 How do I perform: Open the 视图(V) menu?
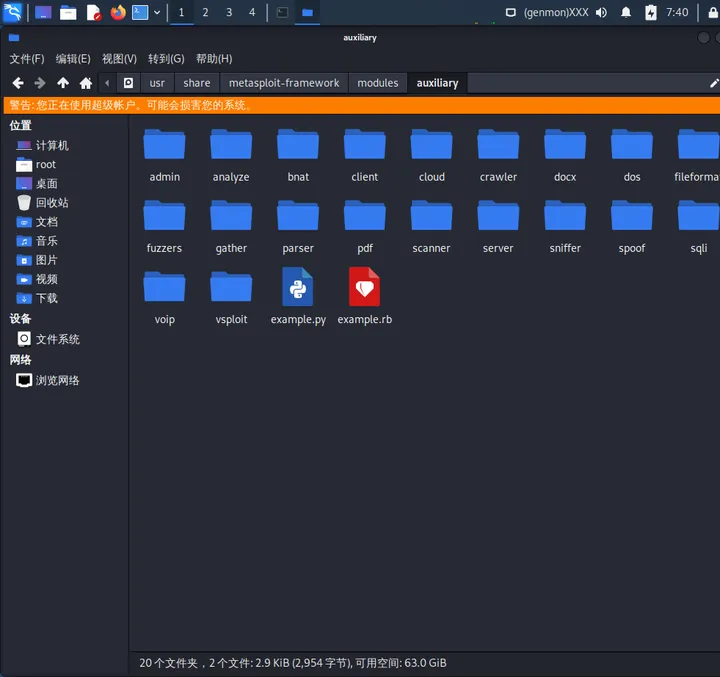pyautogui.click(x=119, y=59)
